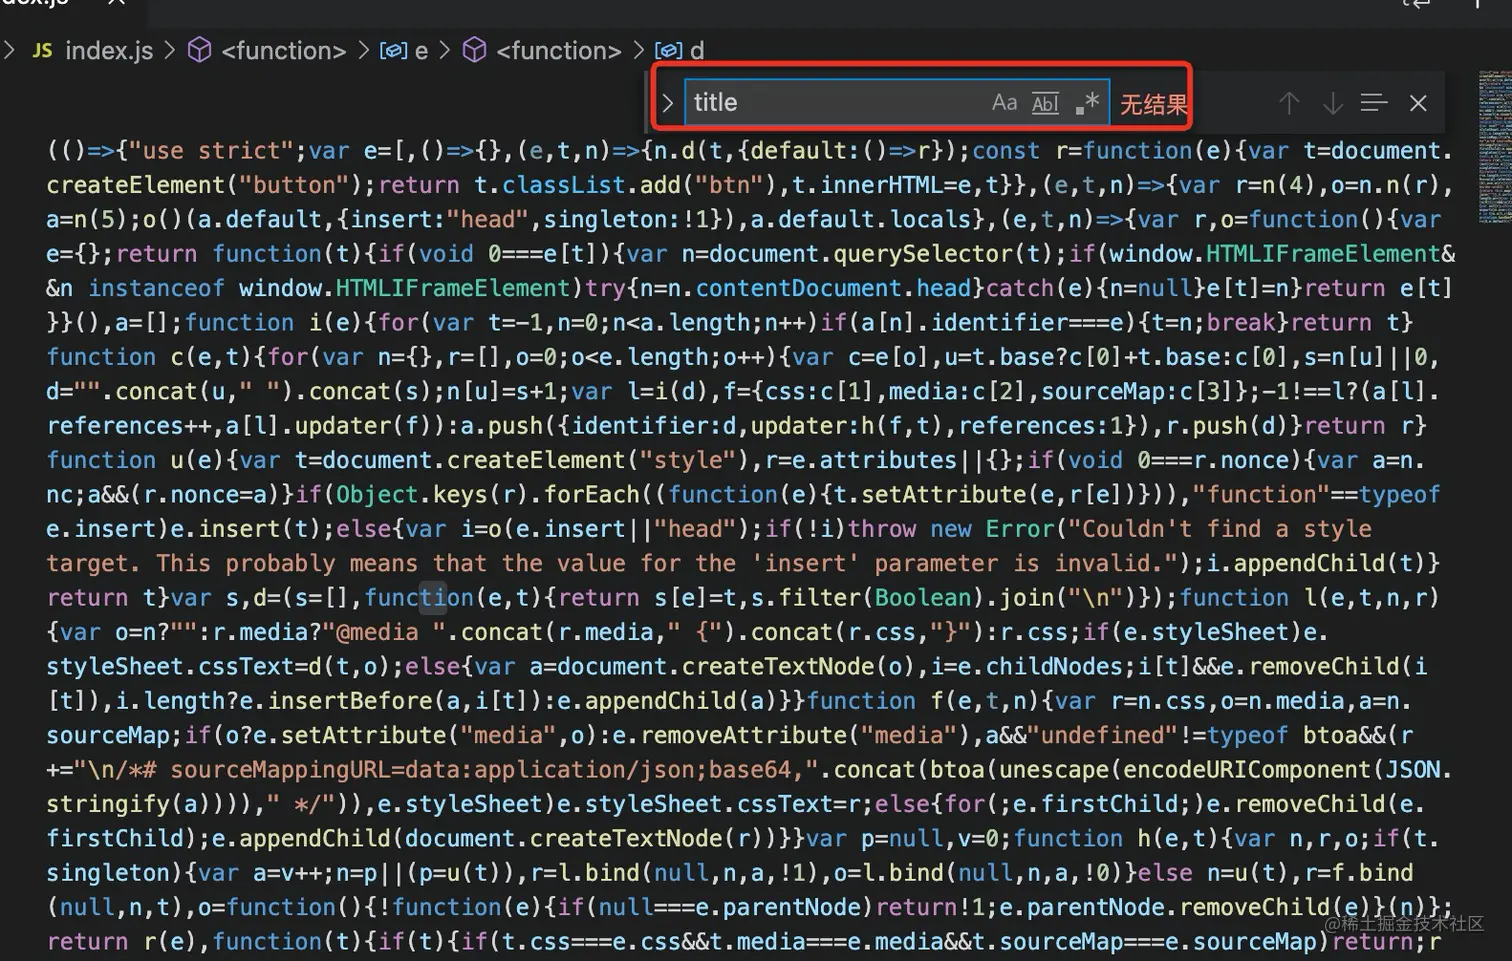The image size is (1512, 961).
Task: Click the "function f(e,t,n)" declaration
Action: click(x=924, y=701)
